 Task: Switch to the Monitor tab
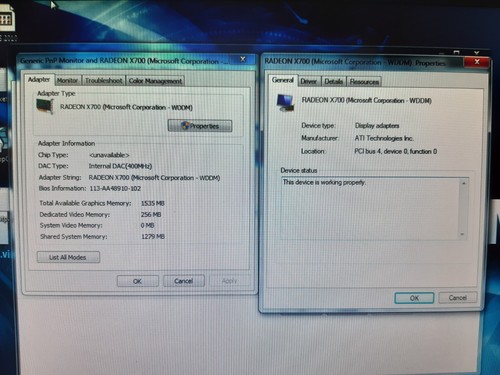pyautogui.click(x=67, y=80)
